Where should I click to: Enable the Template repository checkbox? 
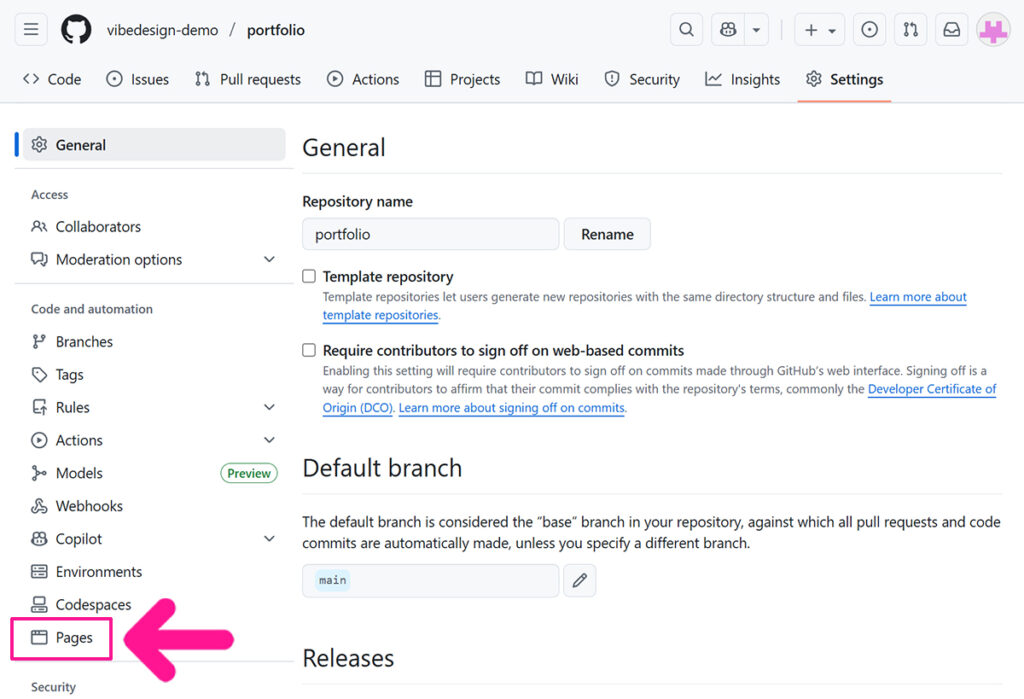(310, 277)
